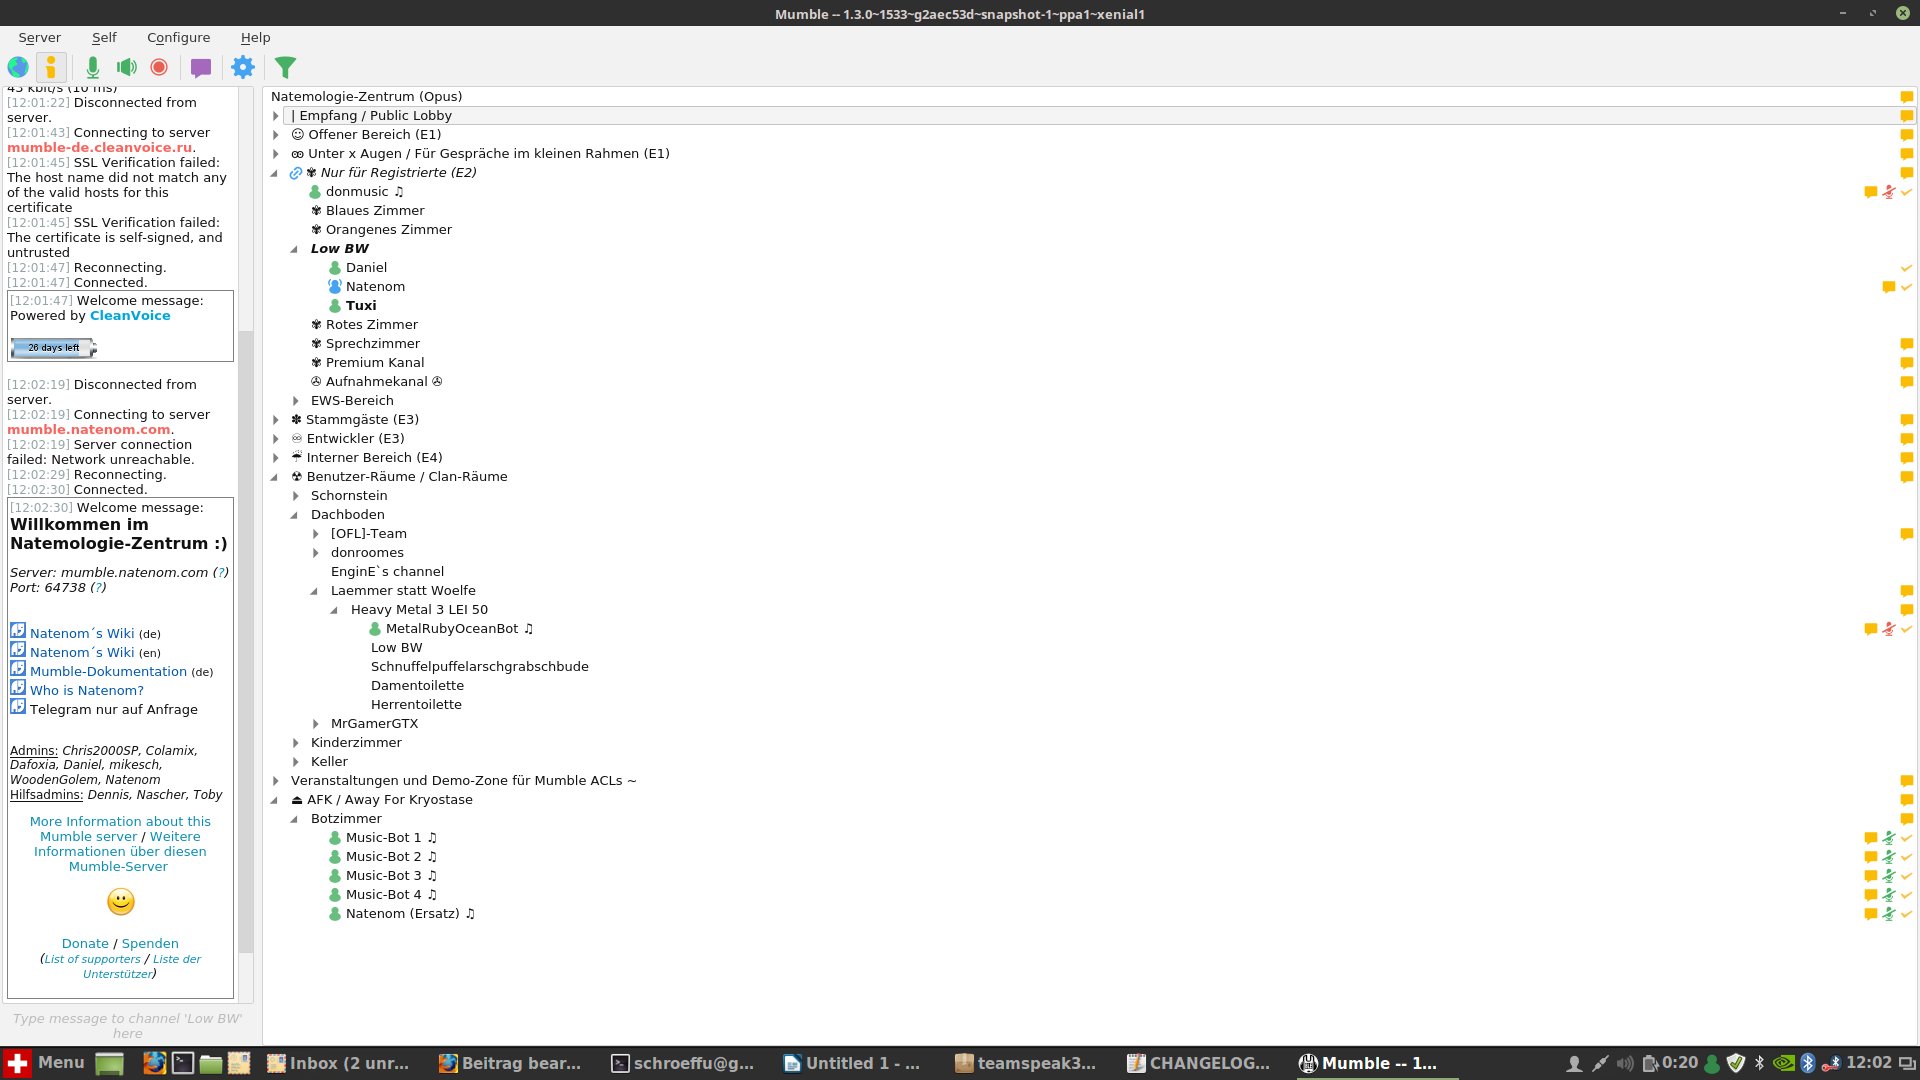Open server information icon
This screenshot has height=1080, width=1920.
pyautogui.click(x=51, y=67)
